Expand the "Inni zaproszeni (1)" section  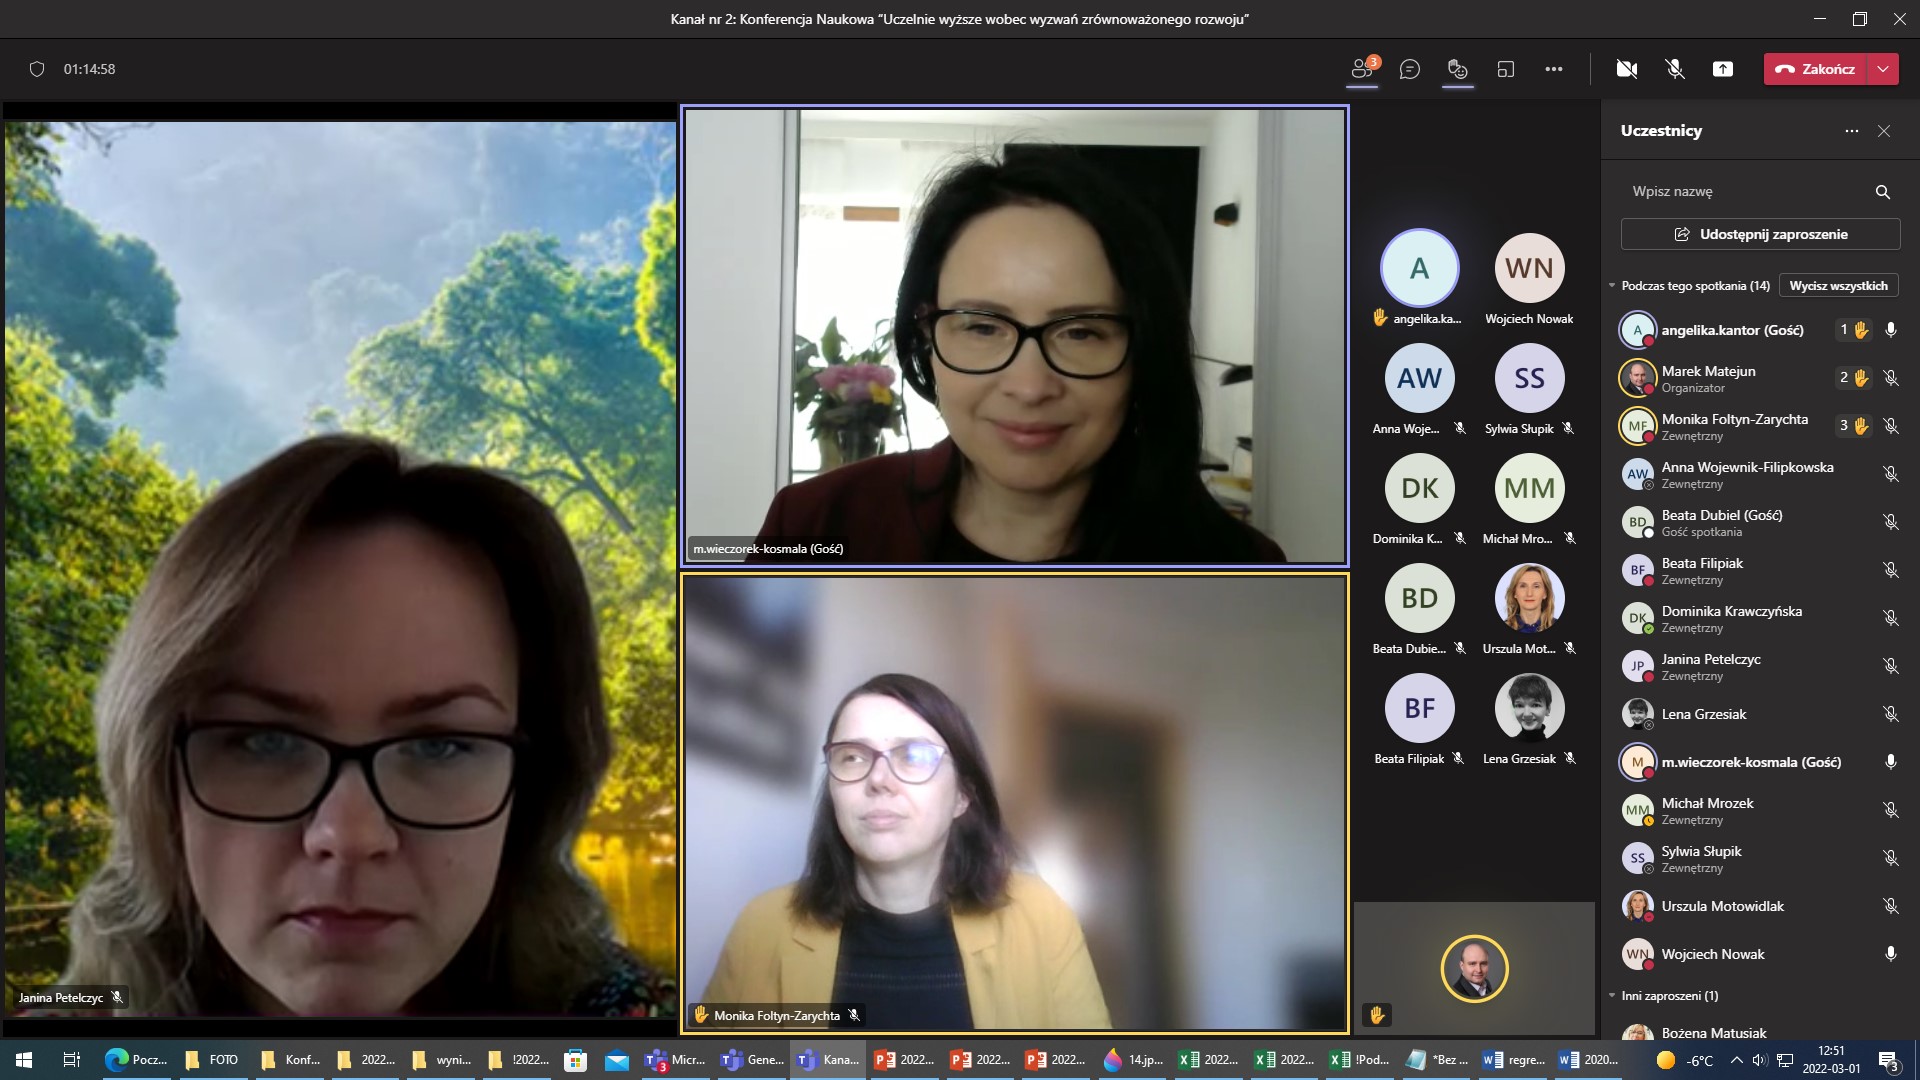(1612, 995)
